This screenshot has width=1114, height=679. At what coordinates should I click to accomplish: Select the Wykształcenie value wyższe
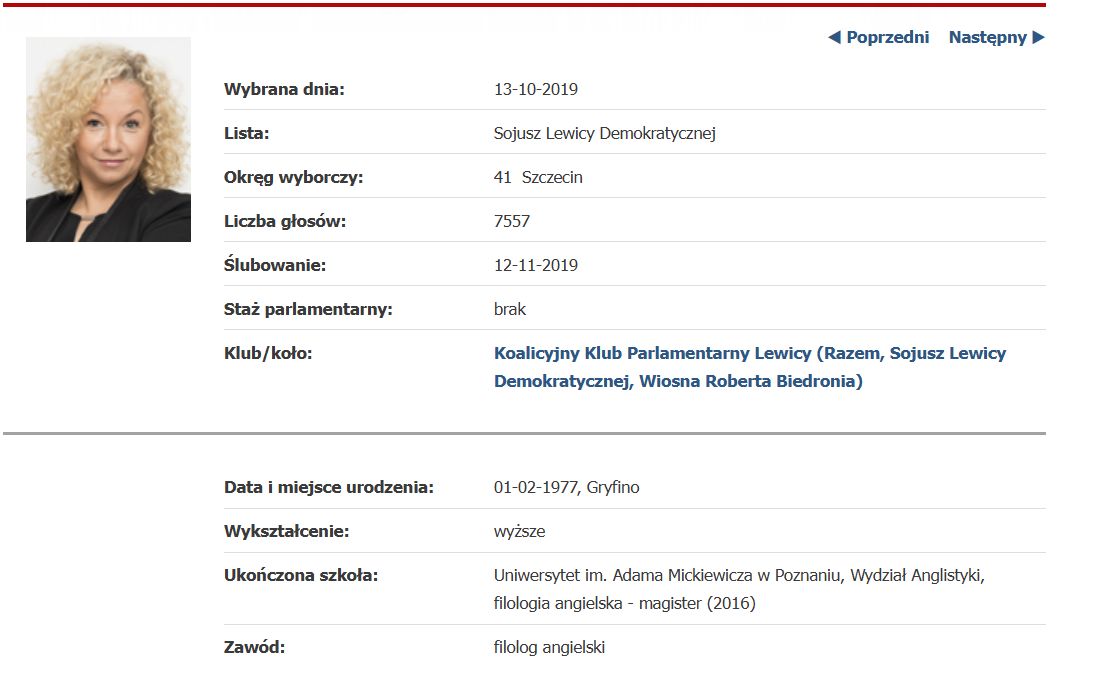517,531
